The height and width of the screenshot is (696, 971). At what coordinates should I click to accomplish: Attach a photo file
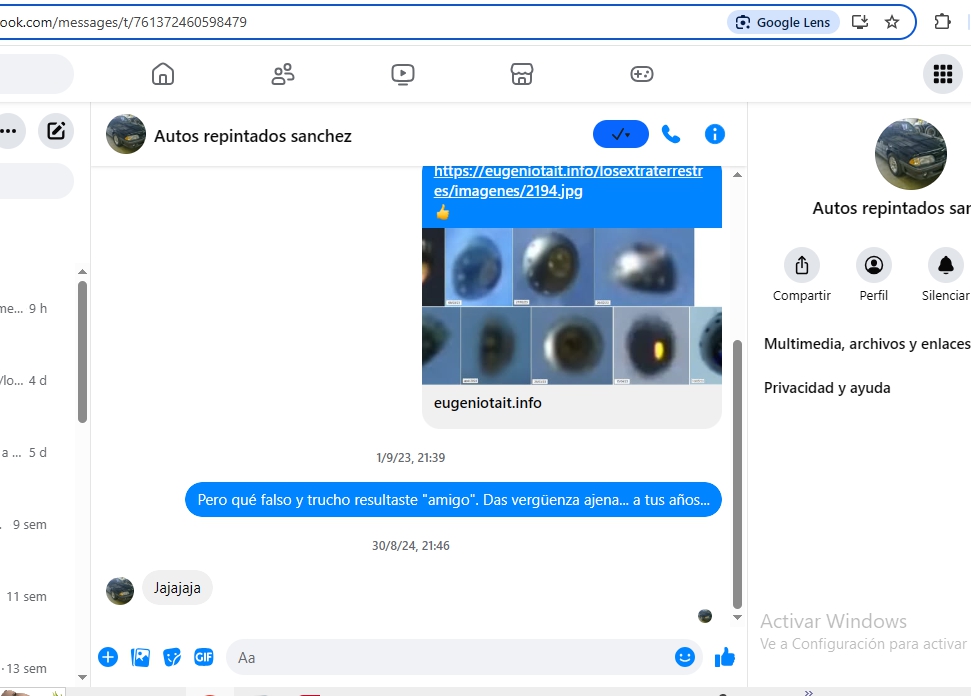[x=141, y=657]
